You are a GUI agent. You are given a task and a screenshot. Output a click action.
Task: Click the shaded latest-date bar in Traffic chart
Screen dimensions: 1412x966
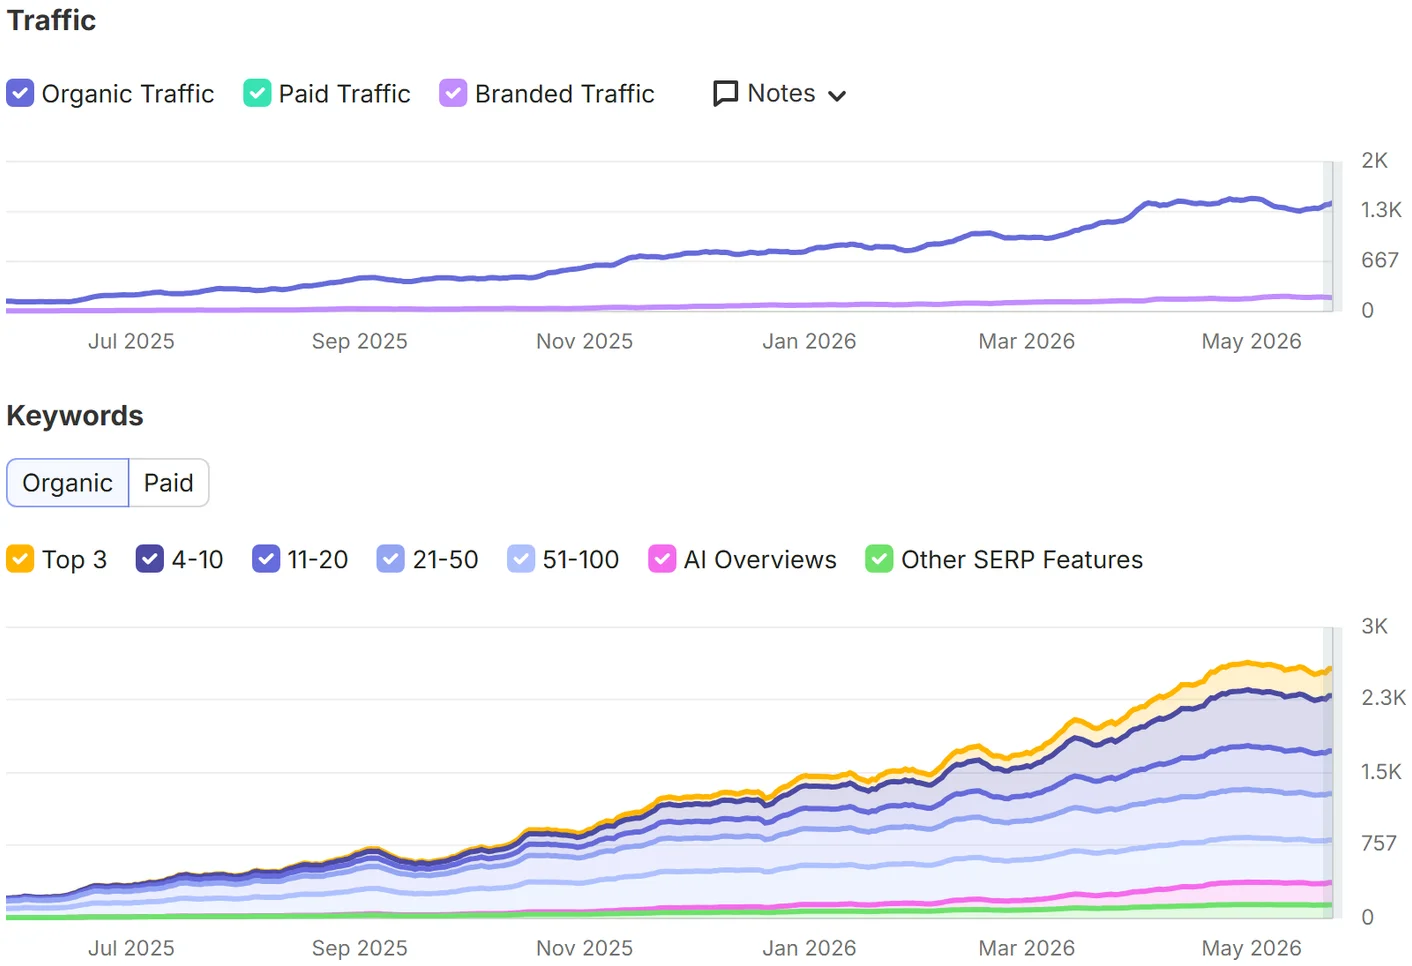[x=1332, y=237]
